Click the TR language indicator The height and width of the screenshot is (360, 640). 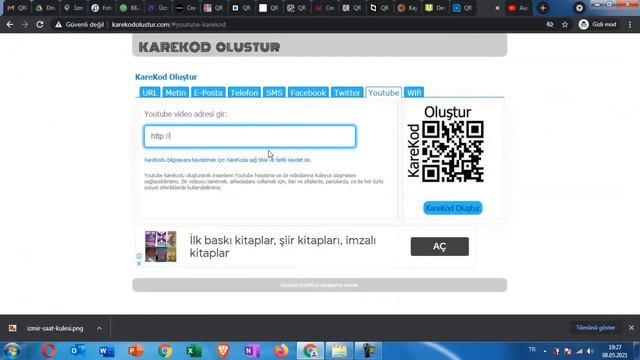coord(532,350)
